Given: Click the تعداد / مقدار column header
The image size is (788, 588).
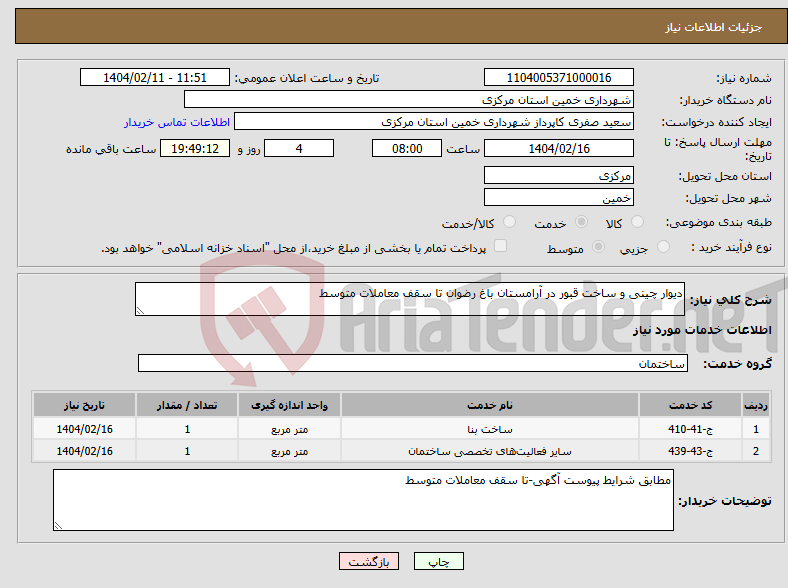Looking at the screenshot, I should coord(187,405).
